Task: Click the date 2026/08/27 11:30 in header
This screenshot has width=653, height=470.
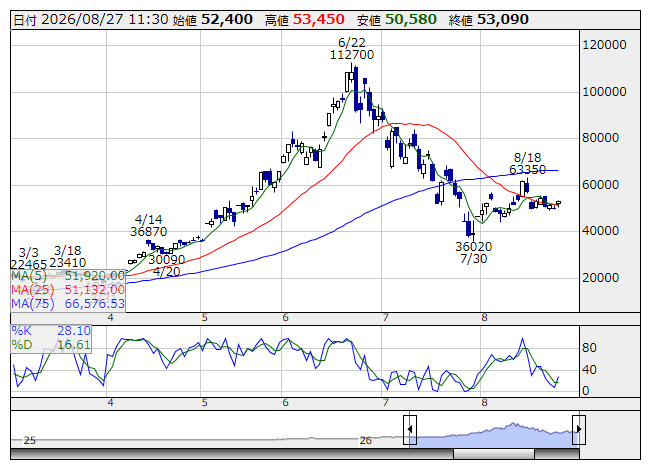Action: [105, 20]
